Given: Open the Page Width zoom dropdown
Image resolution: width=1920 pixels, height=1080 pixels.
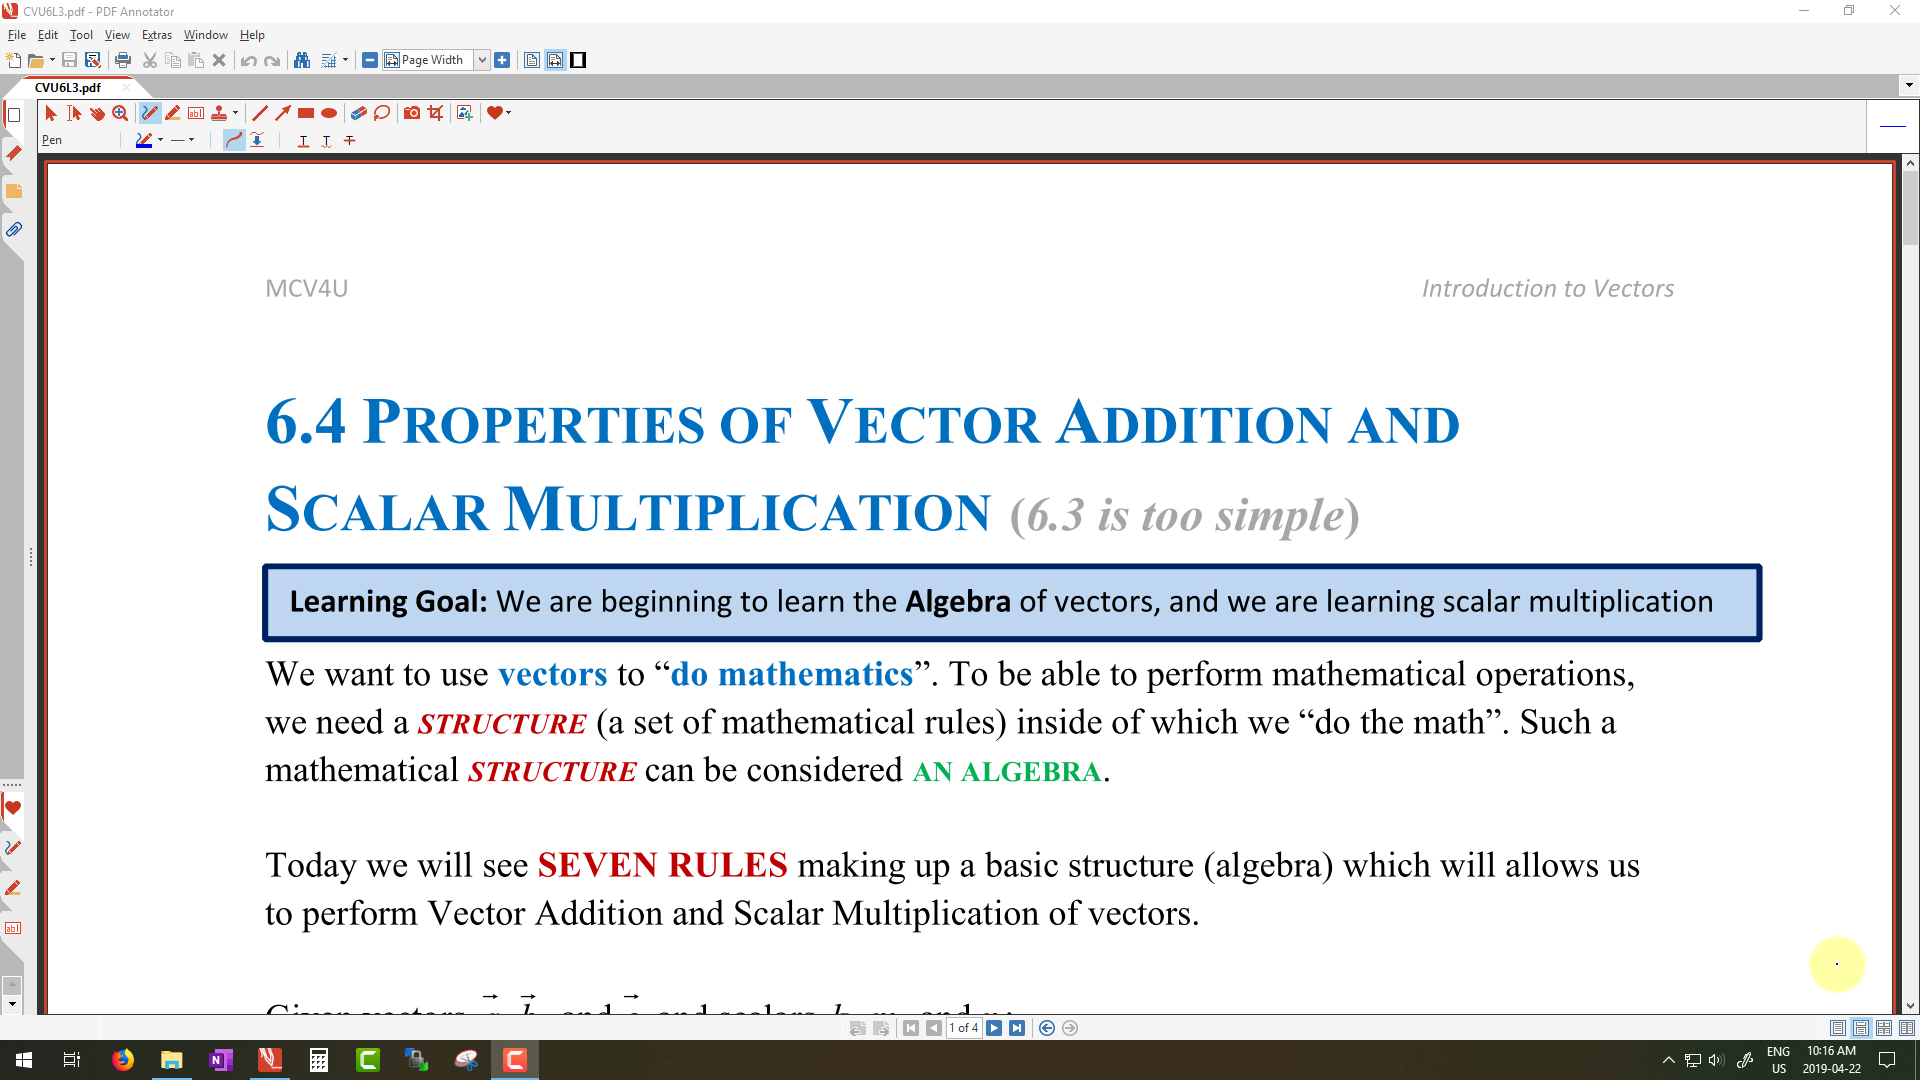Looking at the screenshot, I should 482,60.
